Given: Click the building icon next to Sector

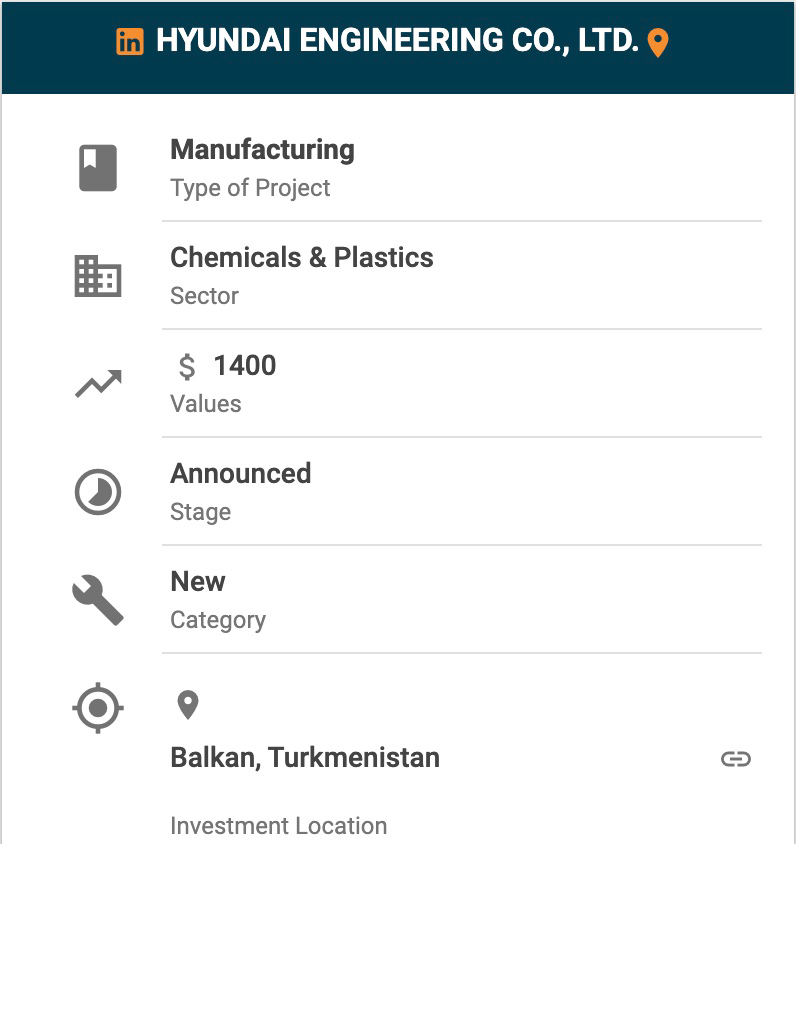Looking at the screenshot, I should (98, 276).
